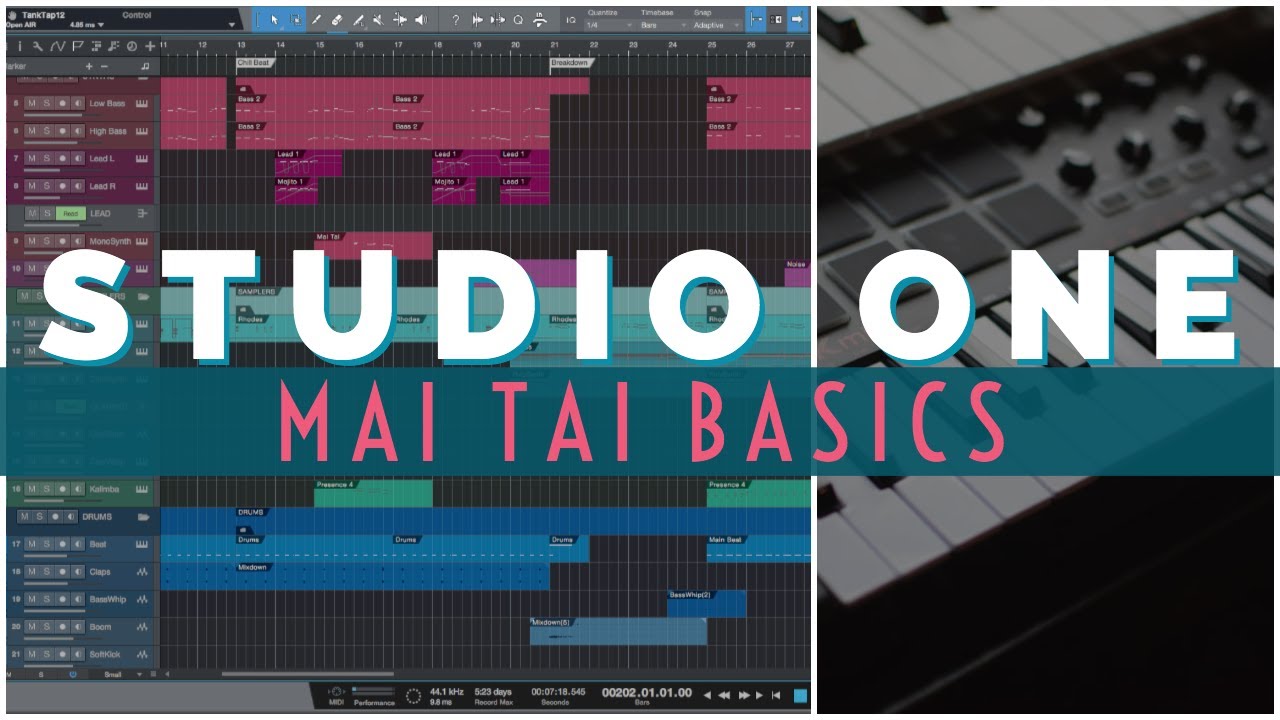This screenshot has height=720, width=1280.
Task: Adjust the Performance meter bar
Action: click(x=375, y=691)
